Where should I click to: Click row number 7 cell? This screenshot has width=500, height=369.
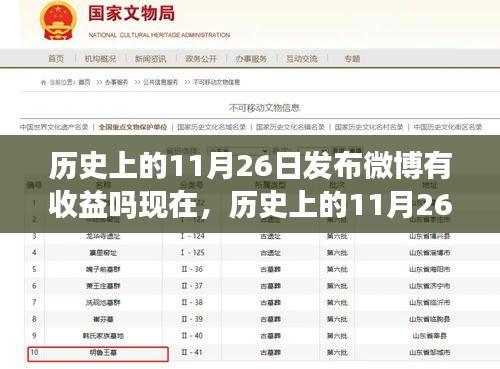tap(34, 303)
